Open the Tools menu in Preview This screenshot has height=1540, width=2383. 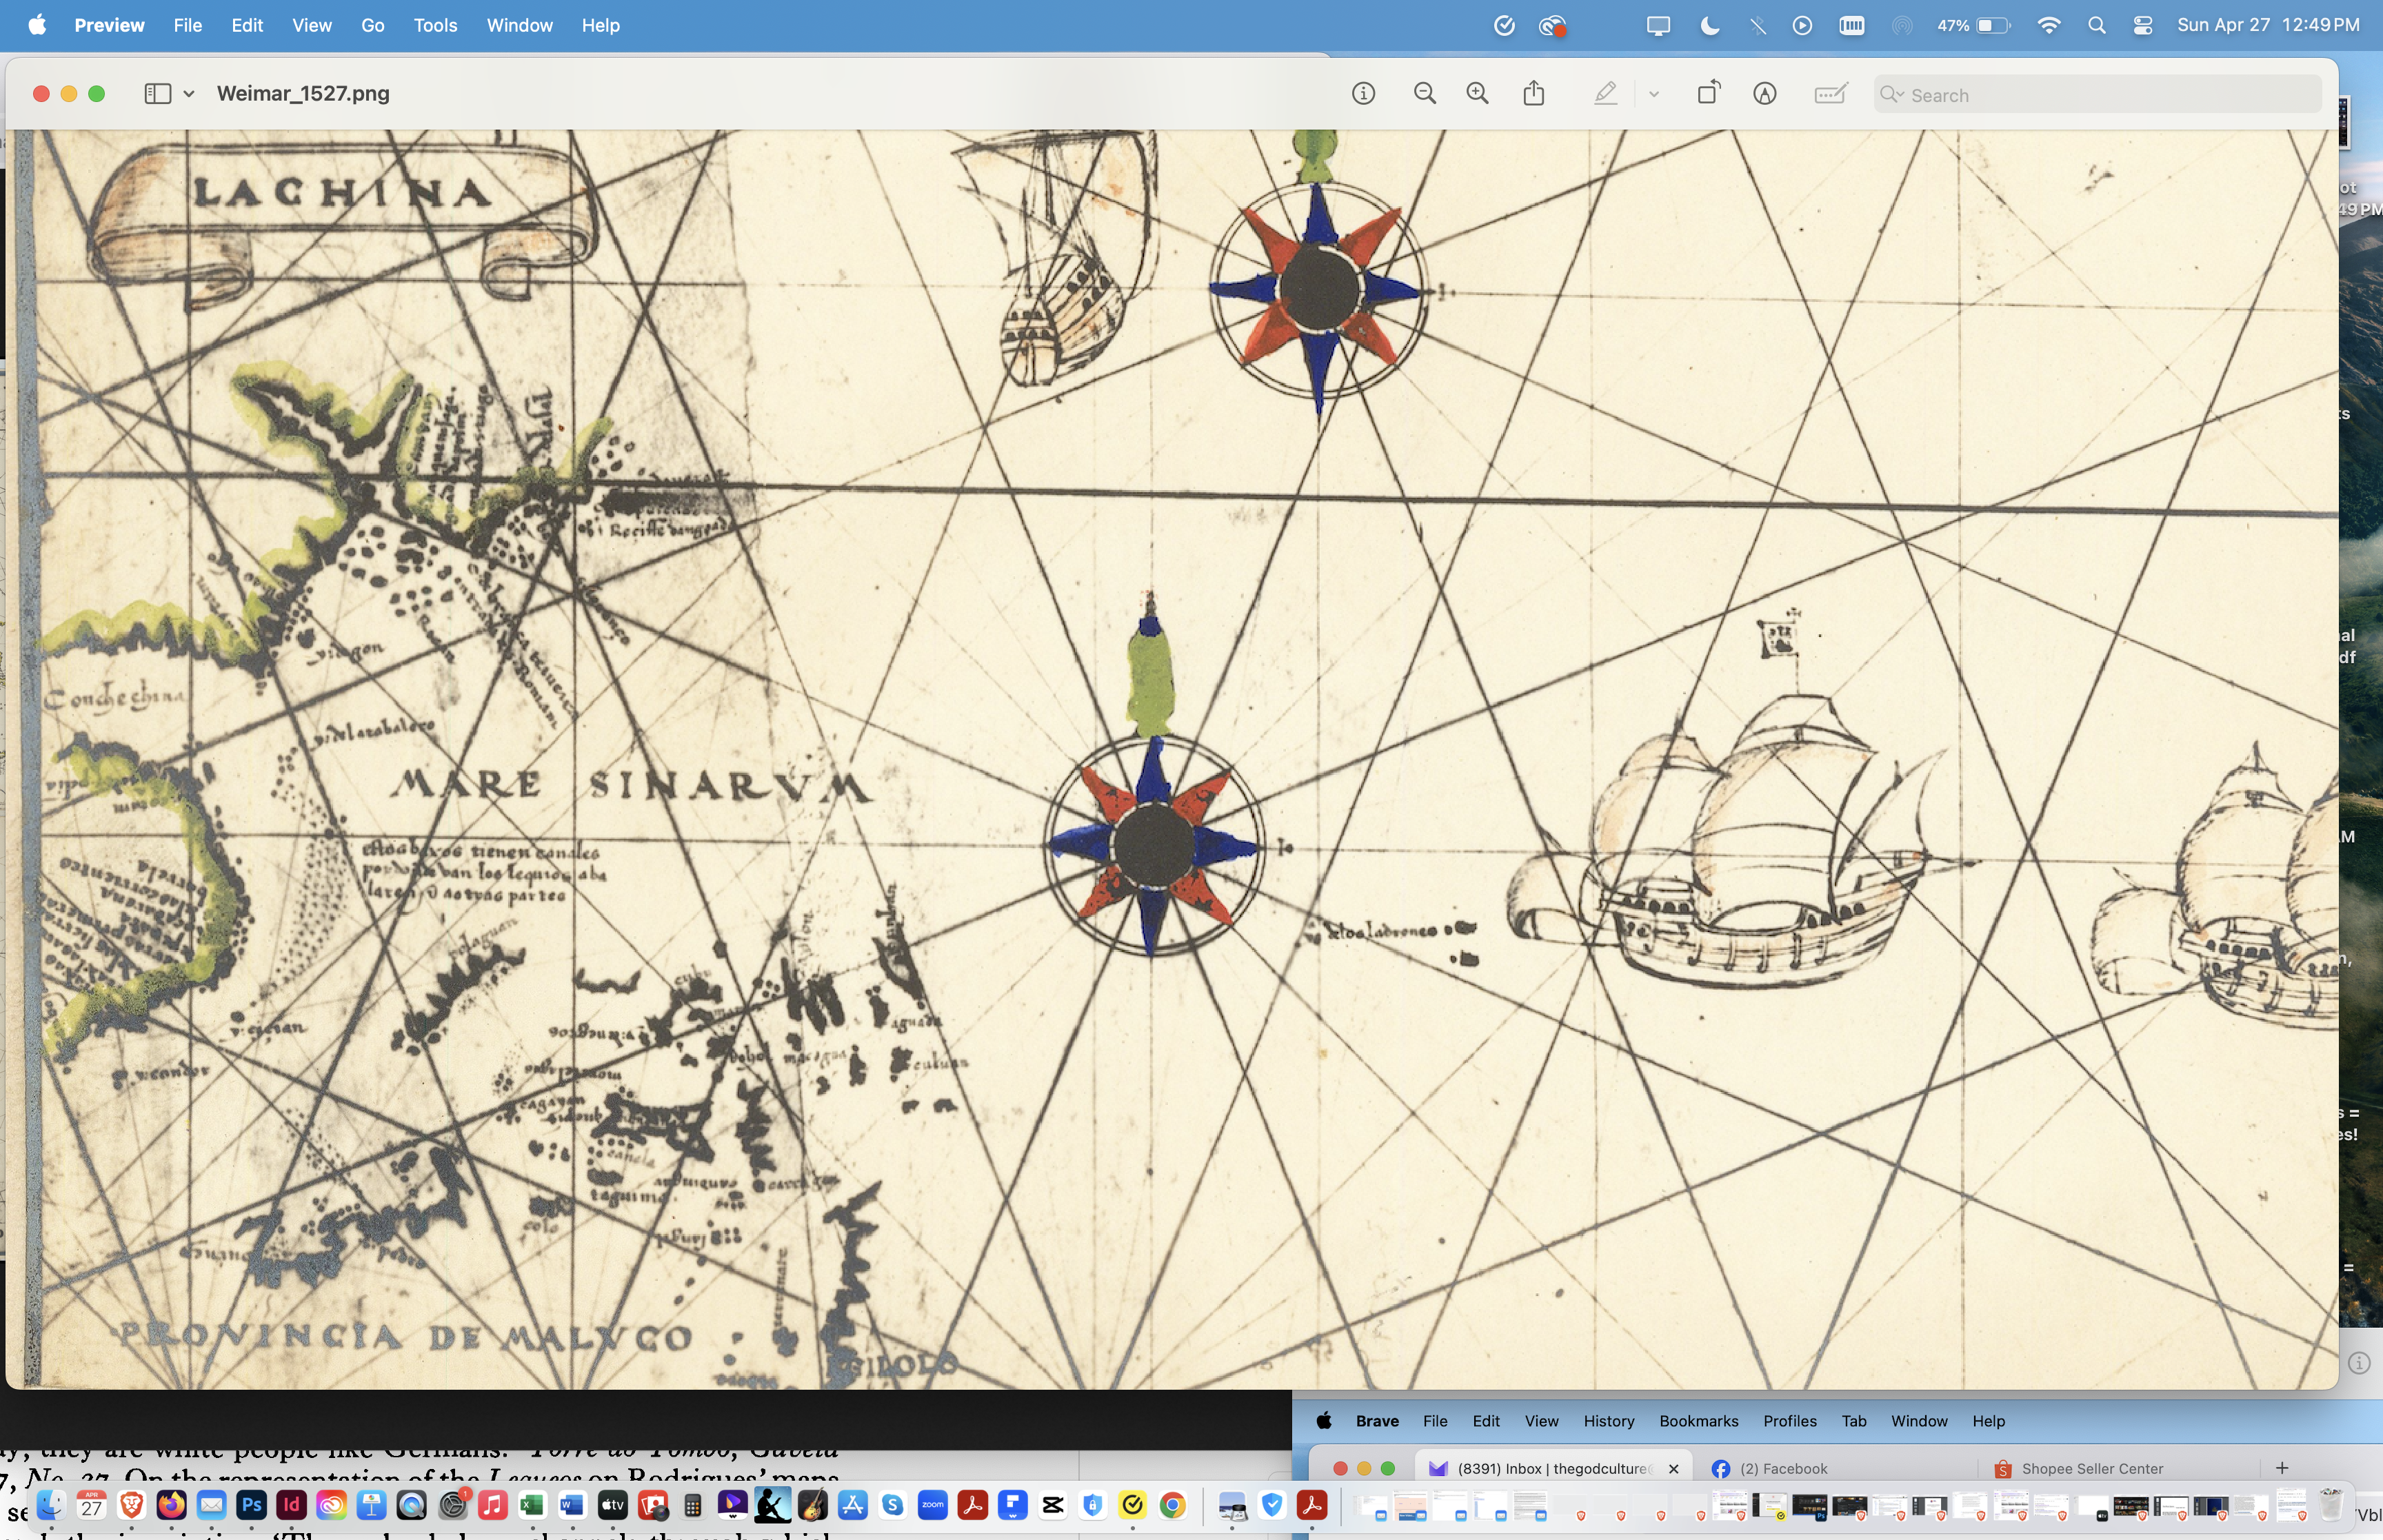click(x=435, y=25)
